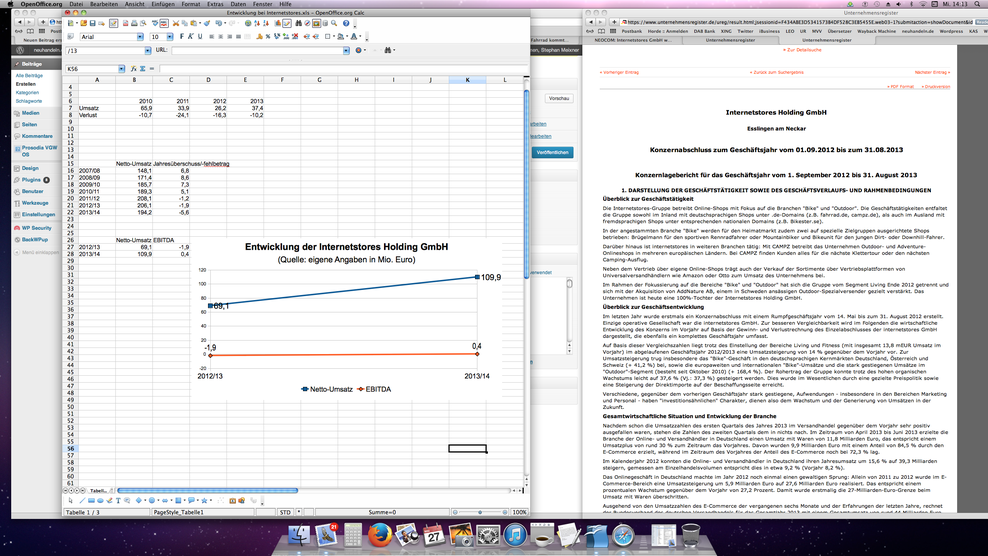Click the OpenOffice Help question mark icon
This screenshot has width=988, height=556.
[x=346, y=23]
